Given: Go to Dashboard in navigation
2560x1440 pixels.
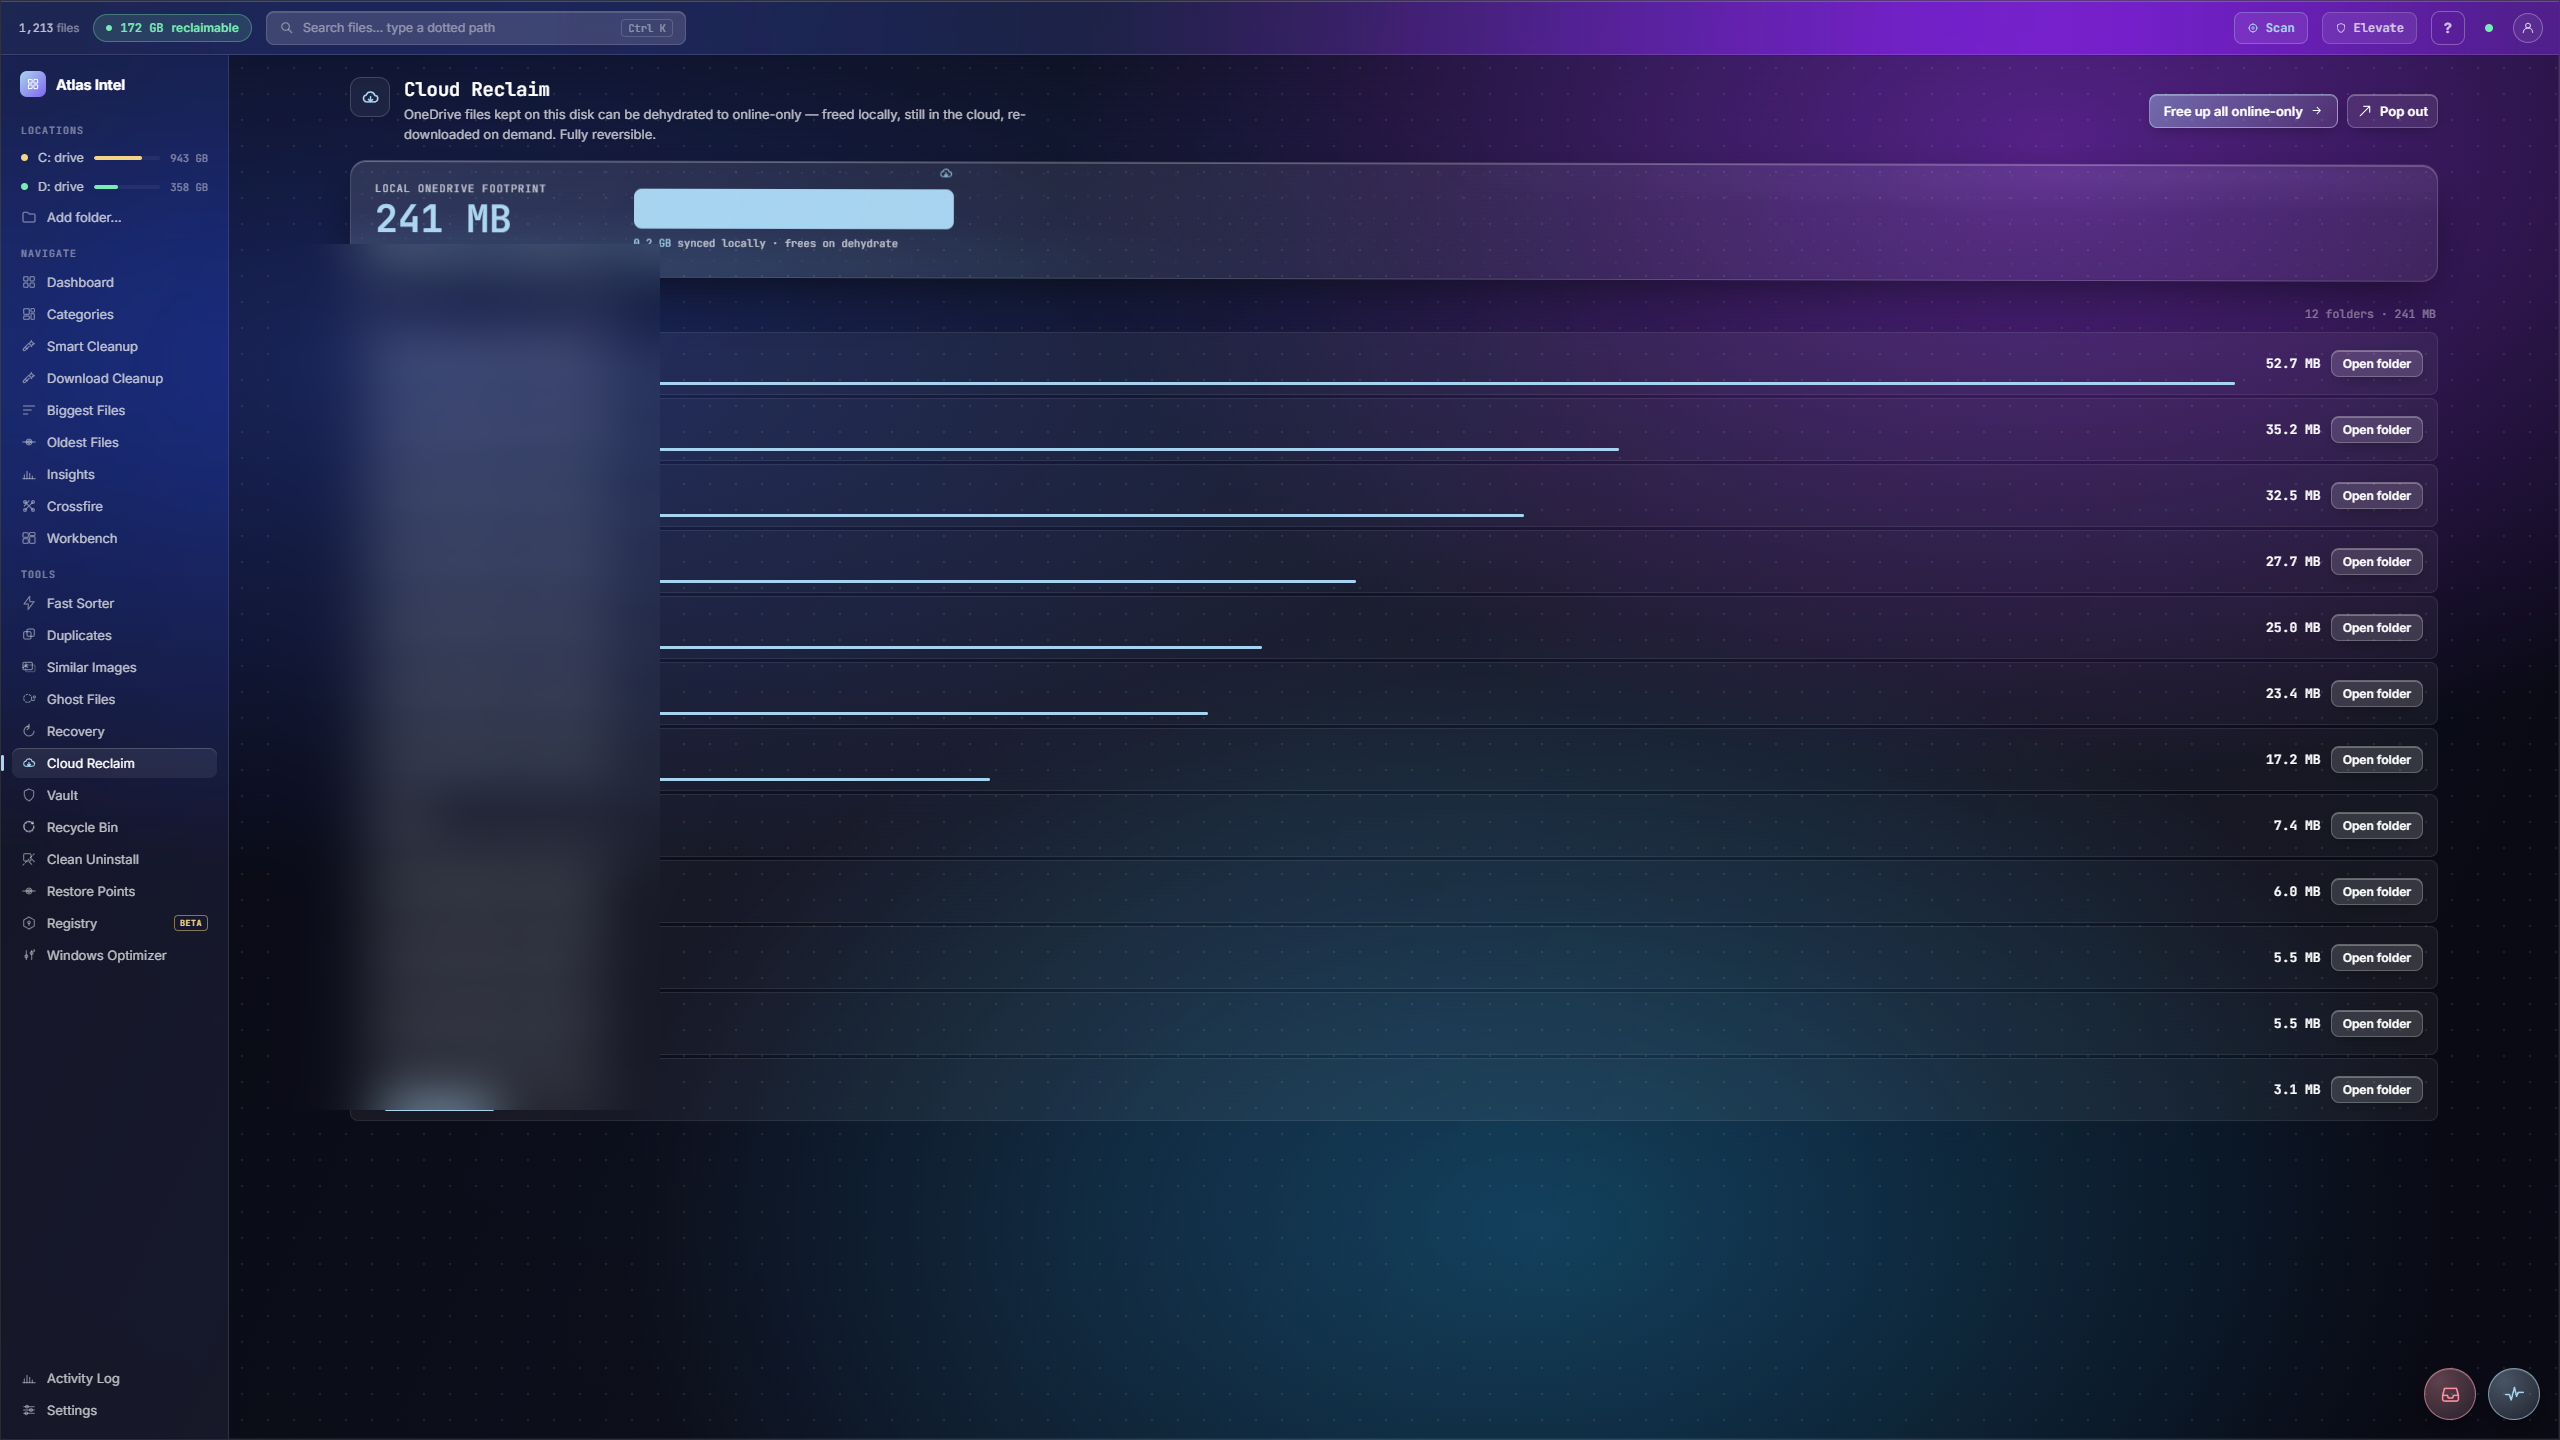Looking at the screenshot, I should [114, 282].
